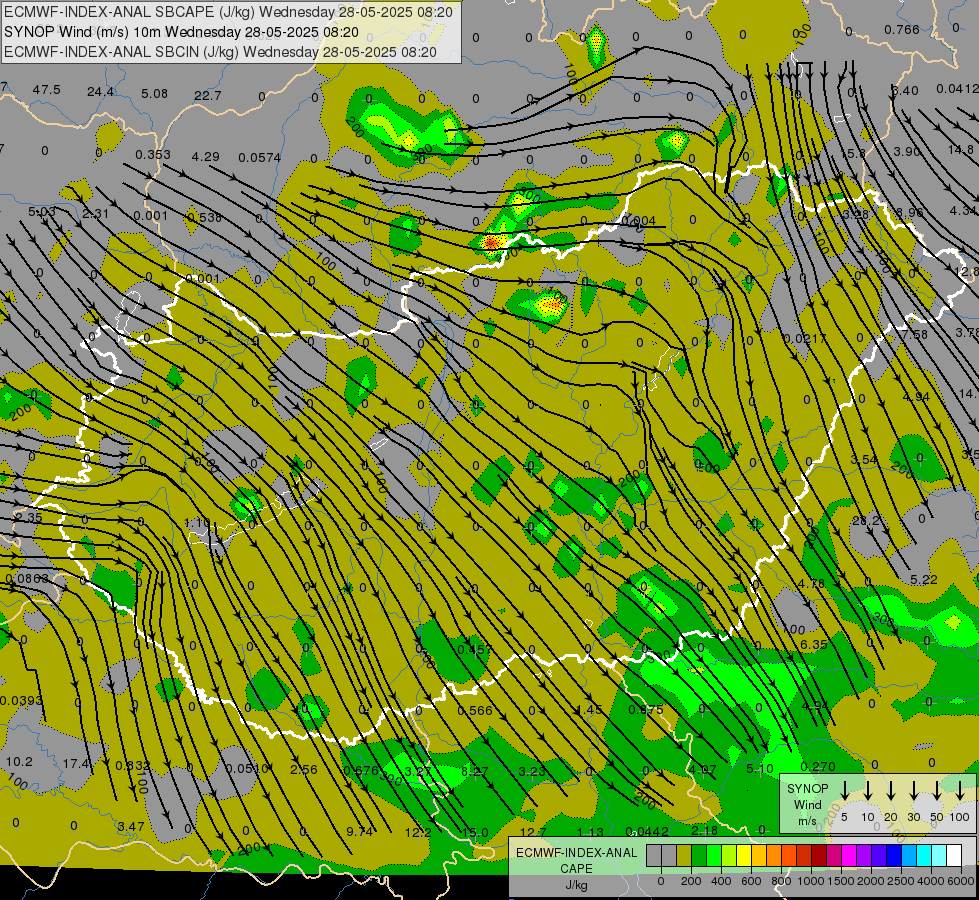Click the wind legend arrow above 30
Viewport: 979px width, 900px height.
coord(914,791)
